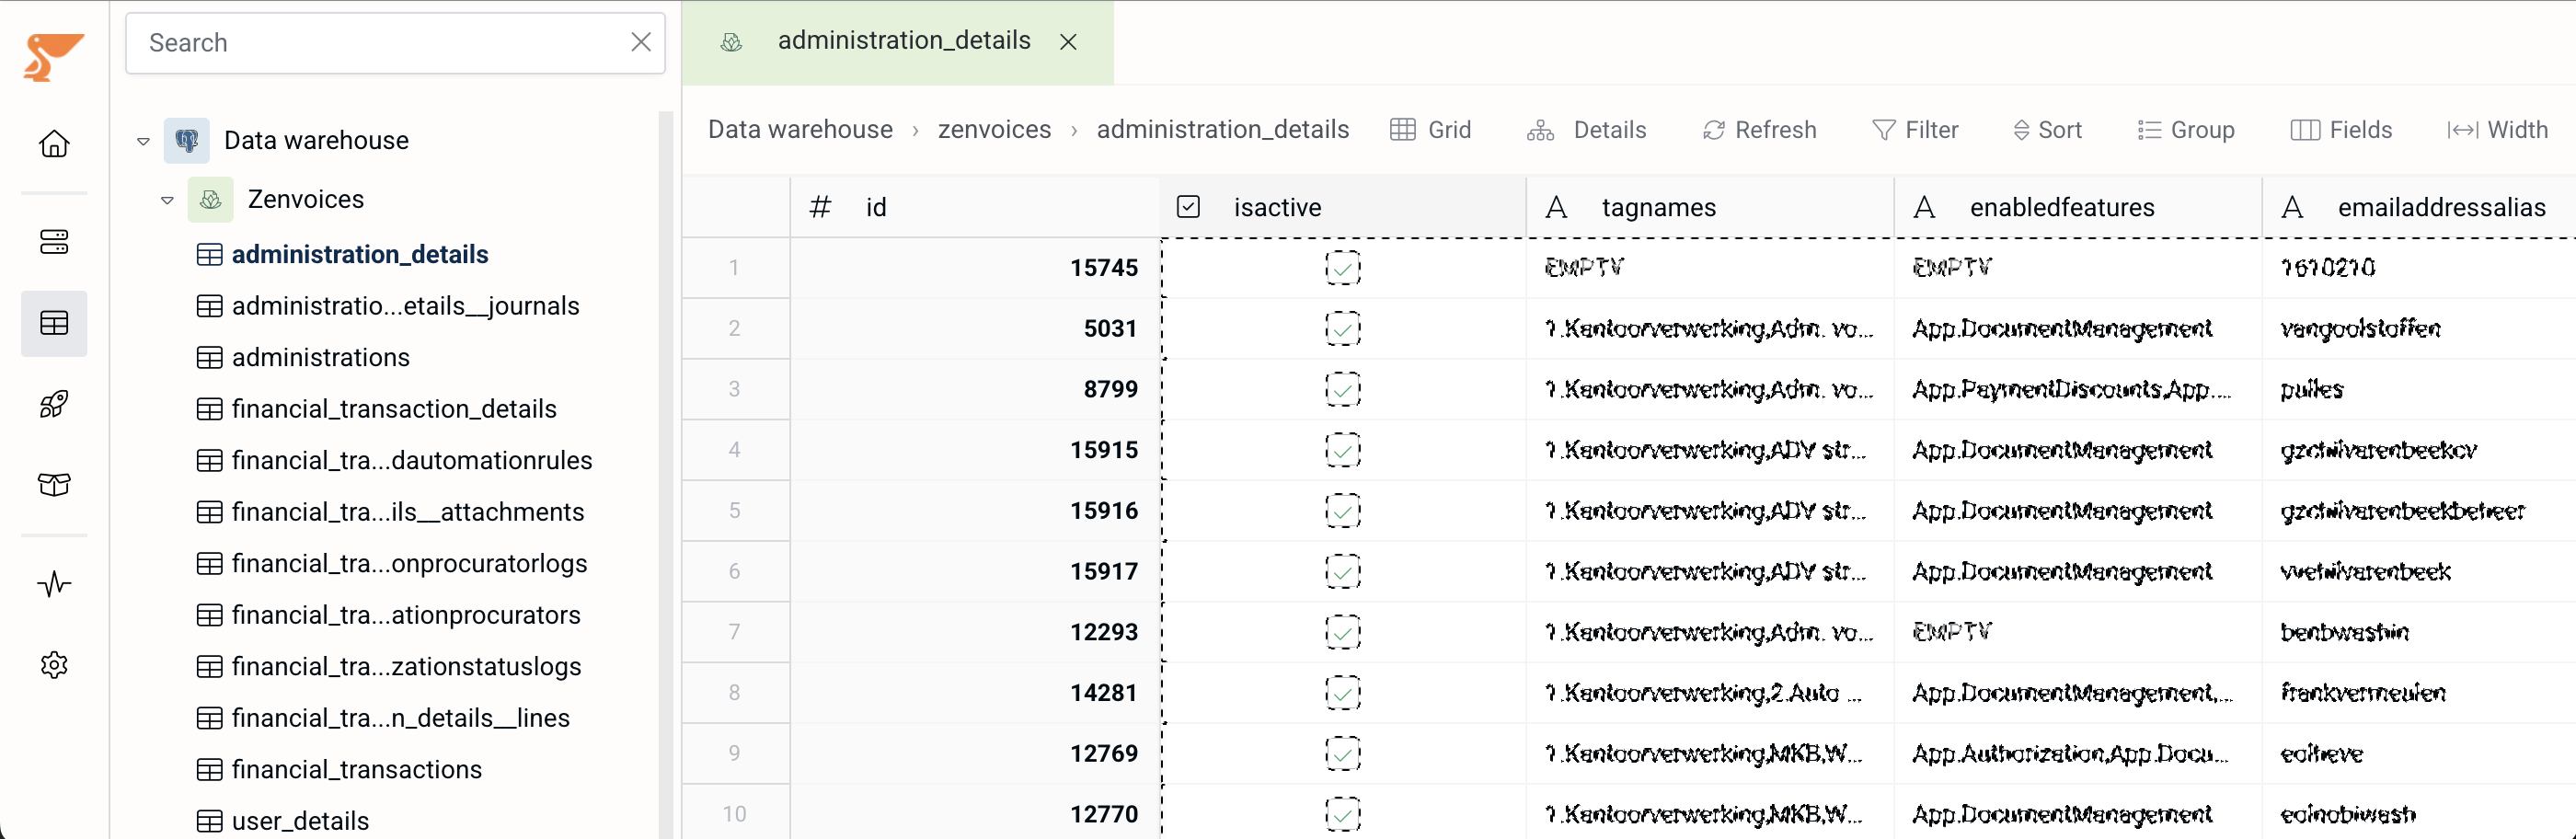This screenshot has width=2576, height=839.
Task: Open the administrations table in the tree
Action: point(321,357)
